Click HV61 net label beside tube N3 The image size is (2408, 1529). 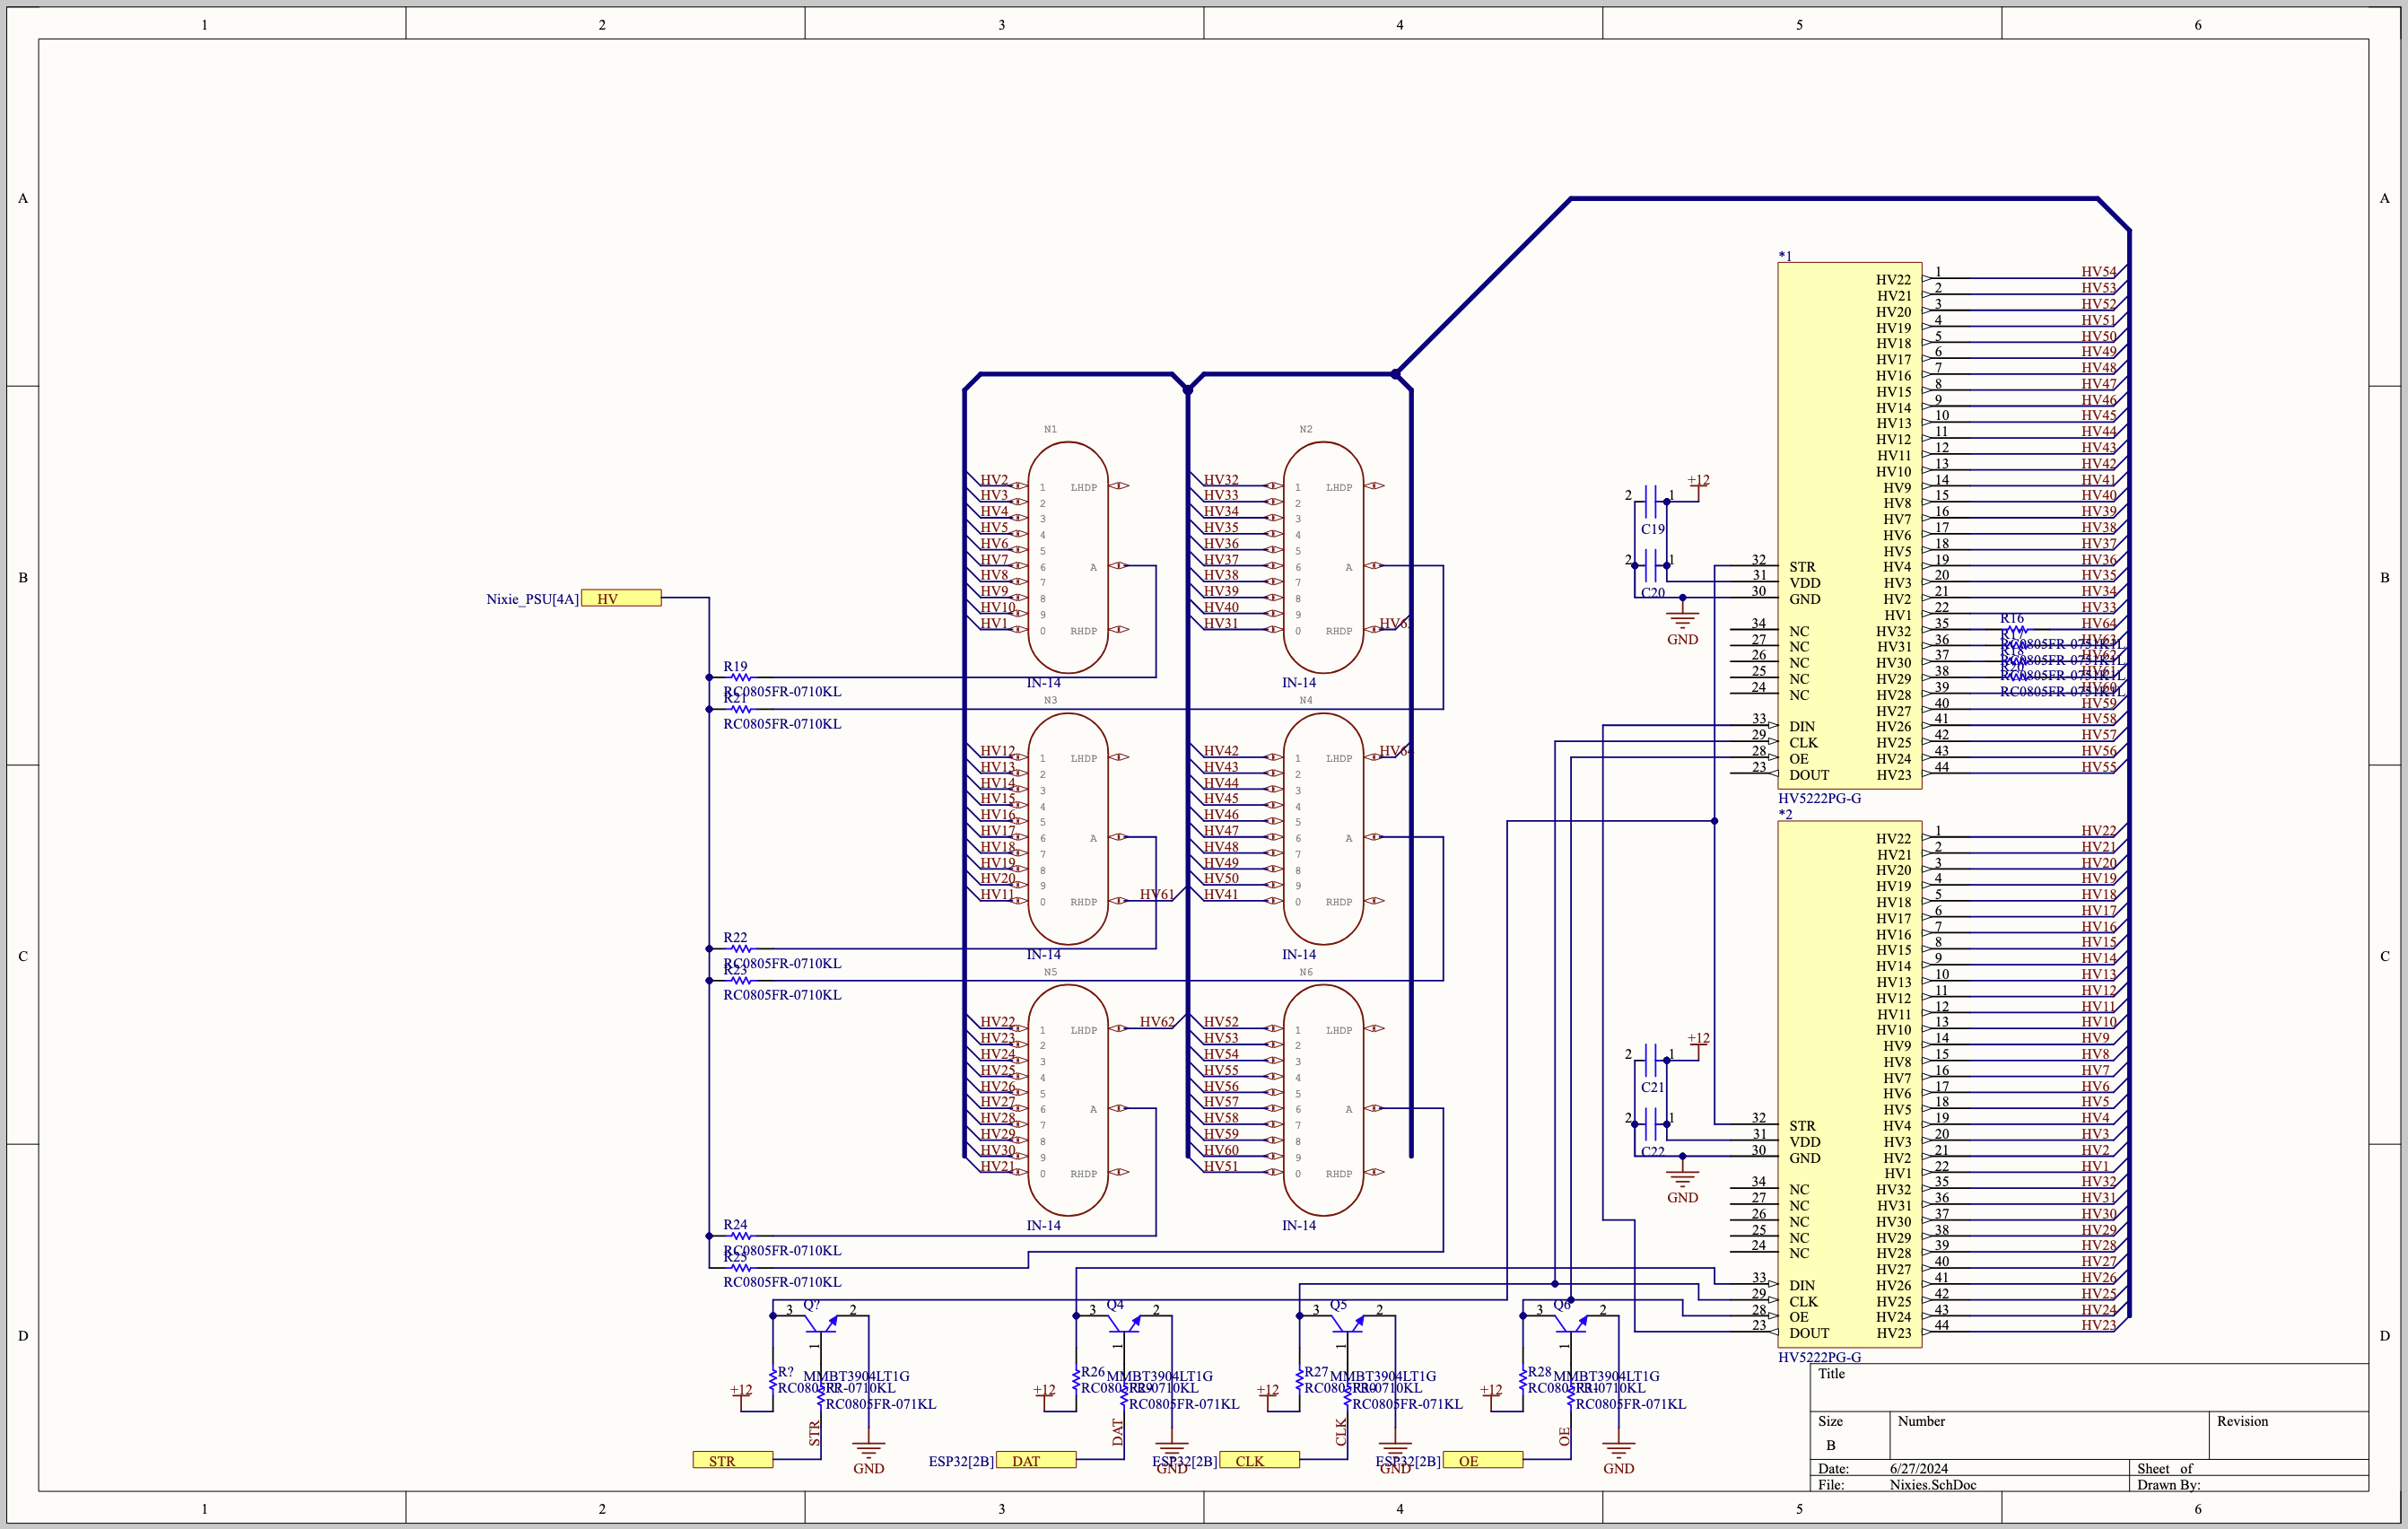1156,894
